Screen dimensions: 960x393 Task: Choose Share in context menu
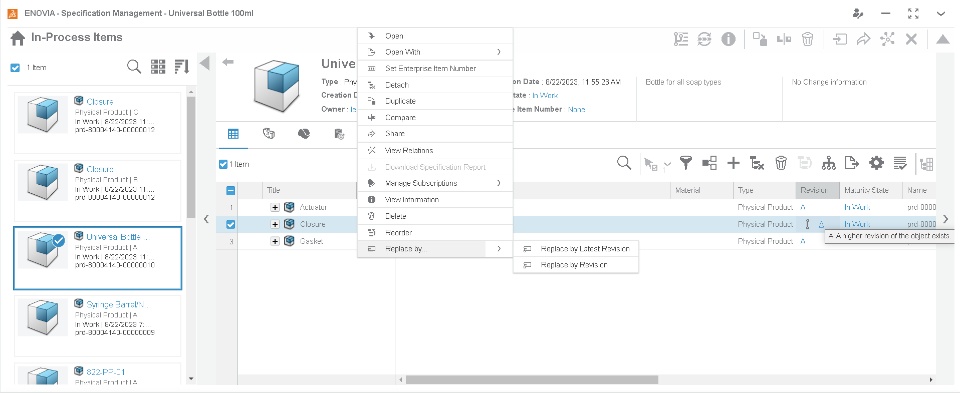pos(435,134)
